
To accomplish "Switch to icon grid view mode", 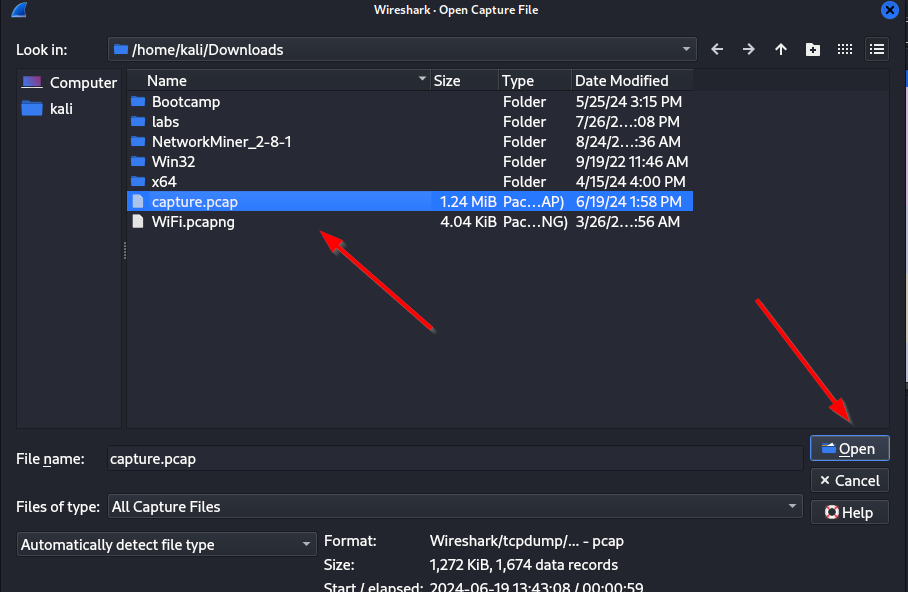I will pyautogui.click(x=845, y=50).
